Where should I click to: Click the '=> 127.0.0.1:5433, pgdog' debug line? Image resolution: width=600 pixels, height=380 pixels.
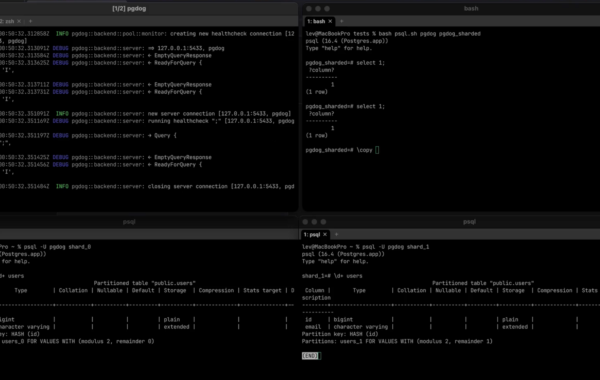(112, 48)
